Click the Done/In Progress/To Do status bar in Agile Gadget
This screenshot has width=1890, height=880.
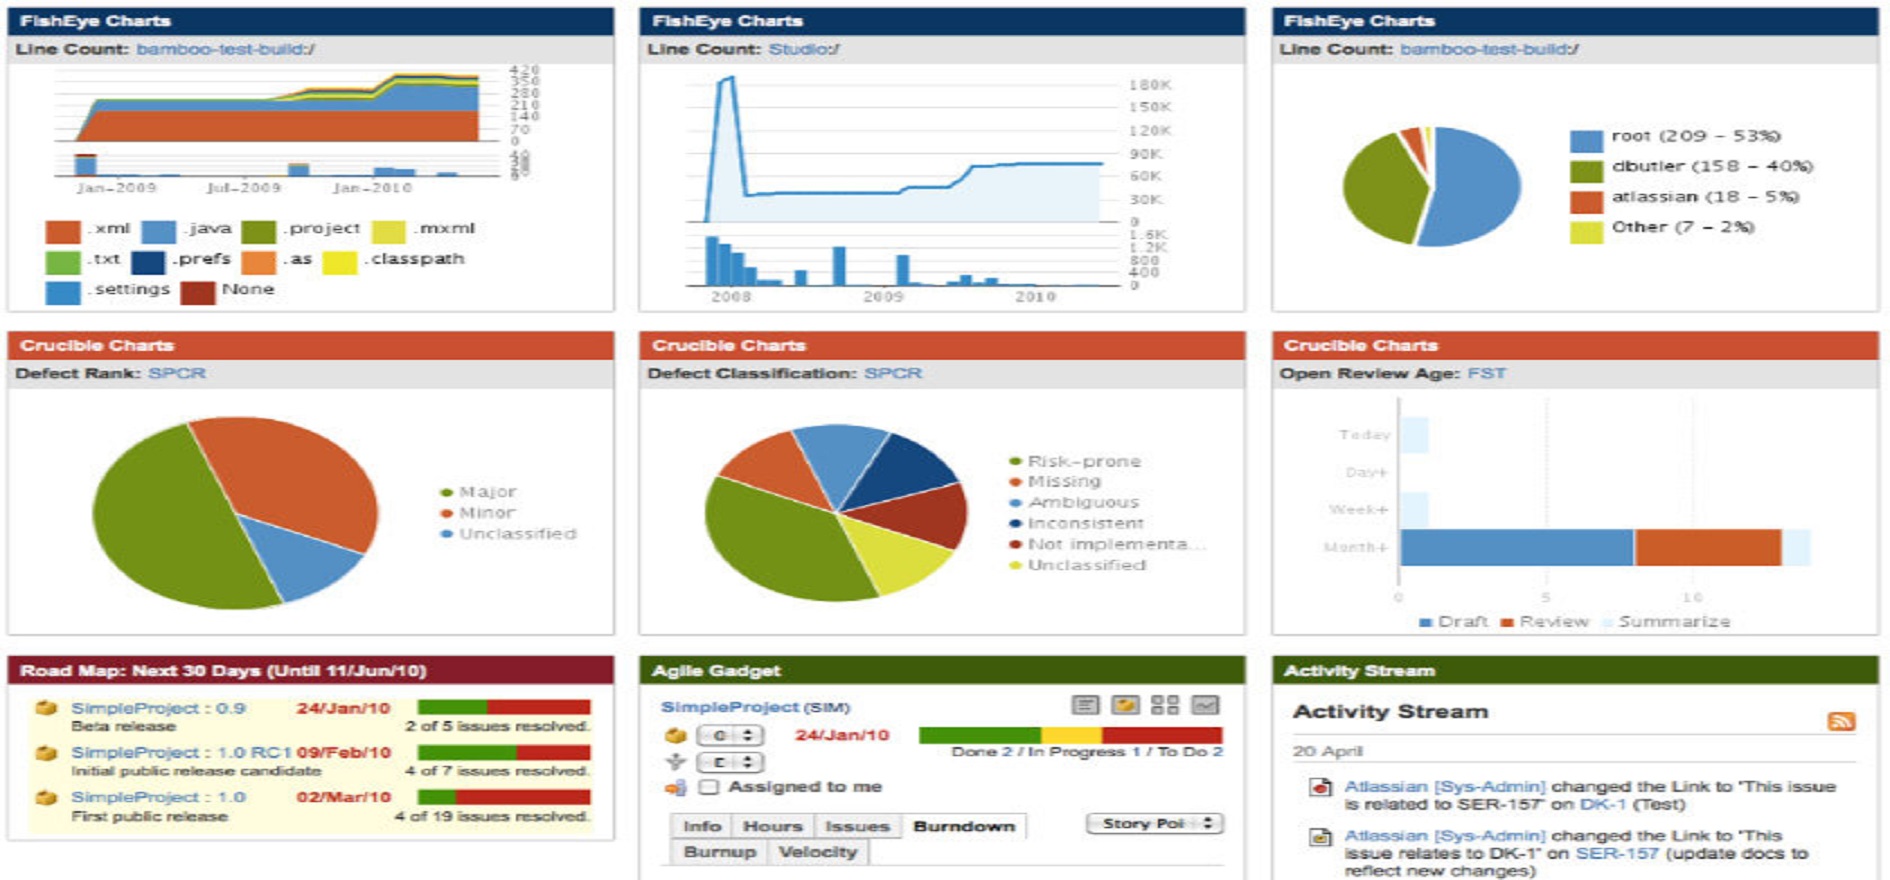point(1071,735)
